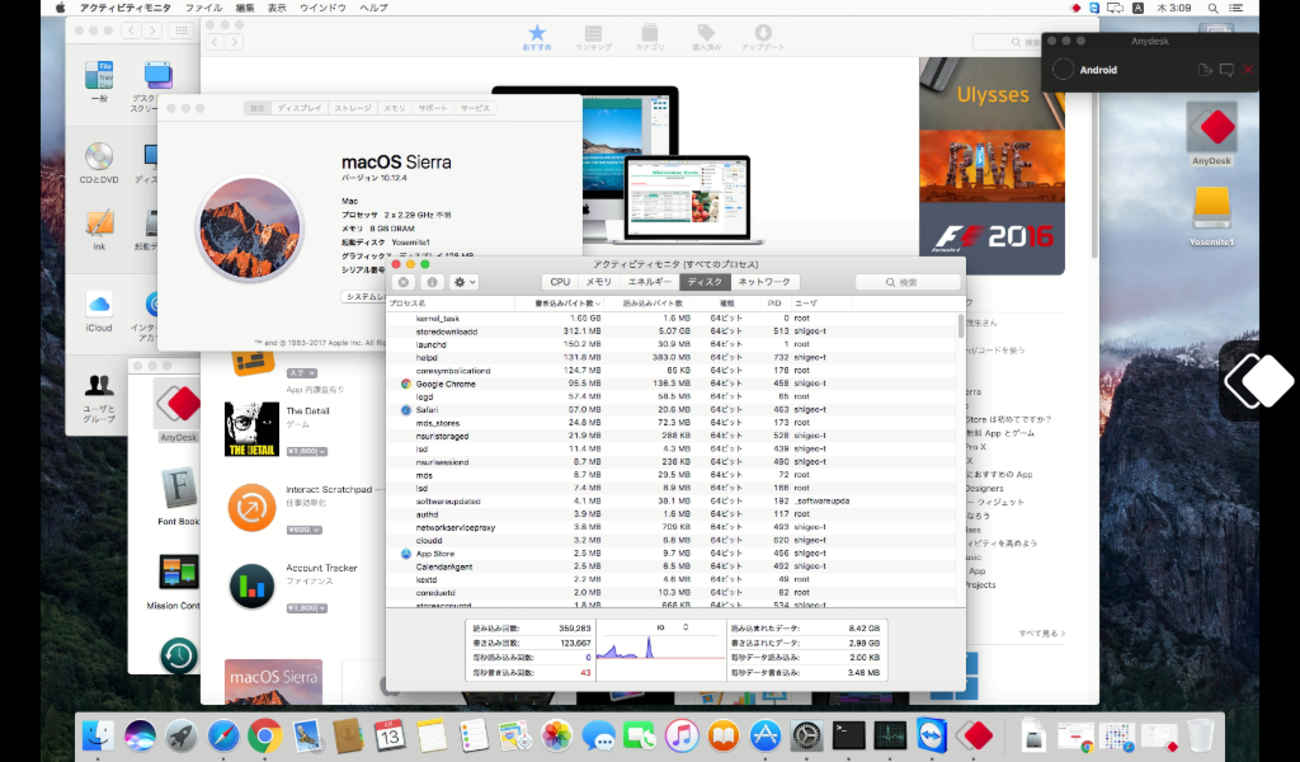Click the AnyDesk desktop icon
Image resolution: width=1300 pixels, height=762 pixels.
[x=1211, y=134]
